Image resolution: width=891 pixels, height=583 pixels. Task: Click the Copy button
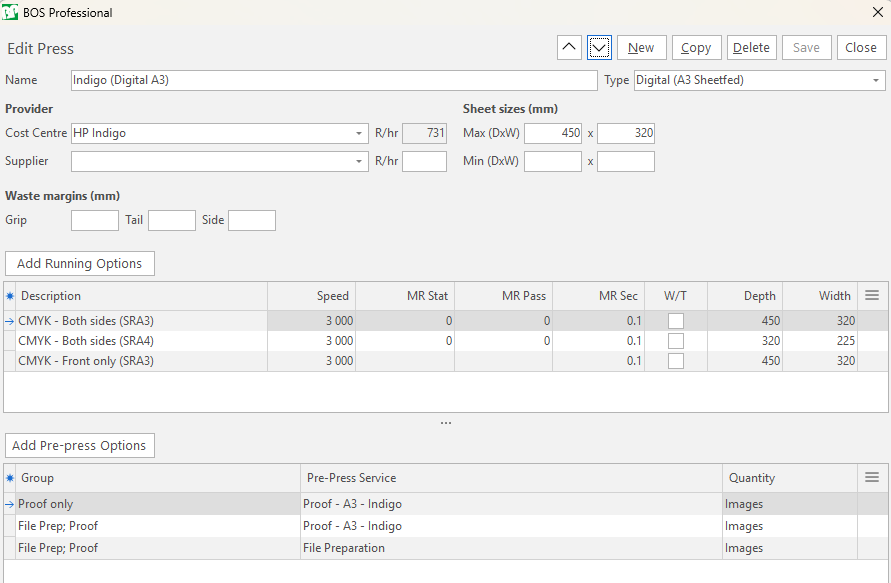click(697, 48)
